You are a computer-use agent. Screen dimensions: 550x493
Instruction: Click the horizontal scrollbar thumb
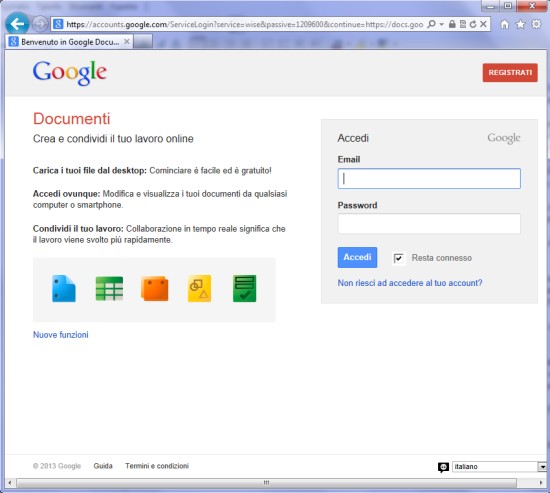(x=266, y=483)
